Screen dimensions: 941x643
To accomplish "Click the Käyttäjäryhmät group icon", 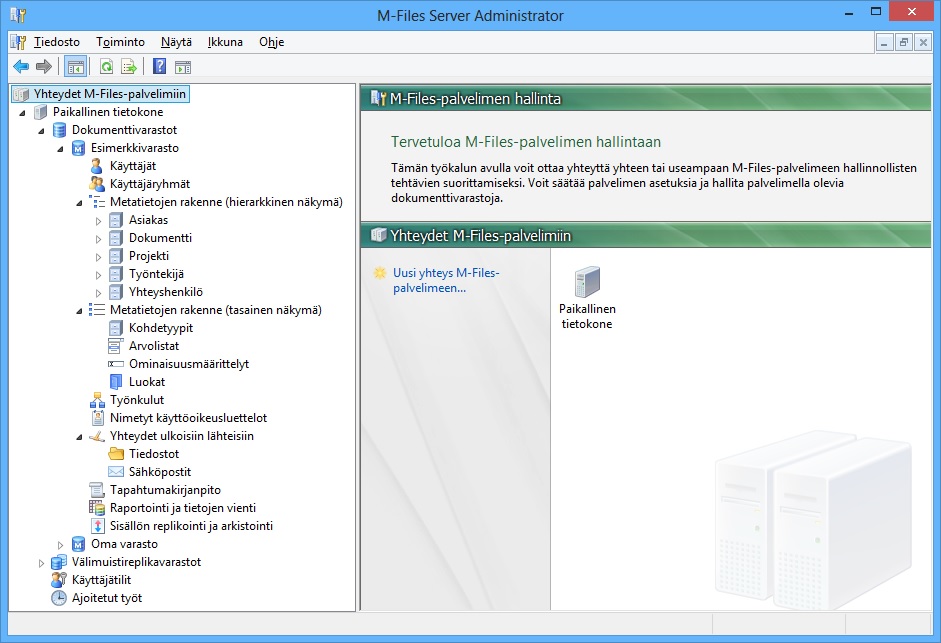I will (x=97, y=184).
